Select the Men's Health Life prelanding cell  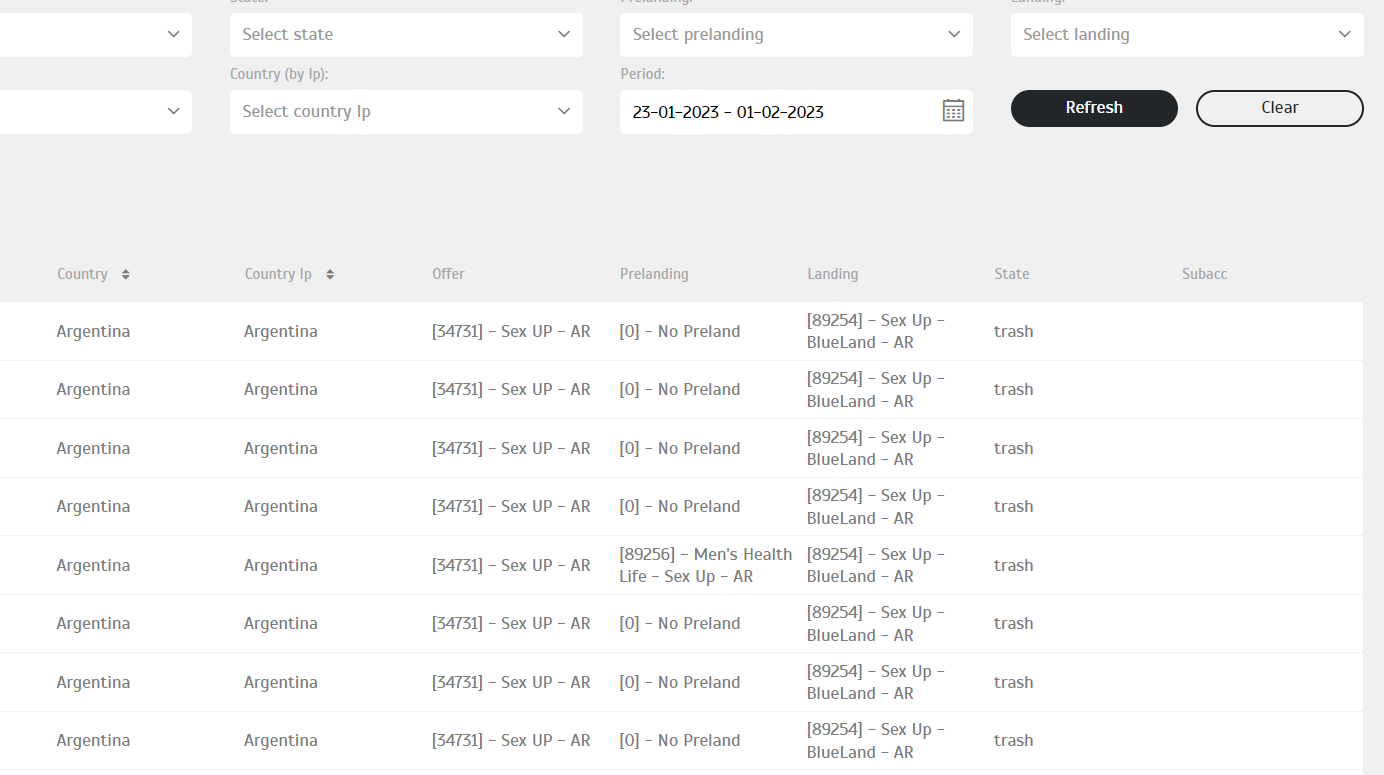click(x=706, y=565)
